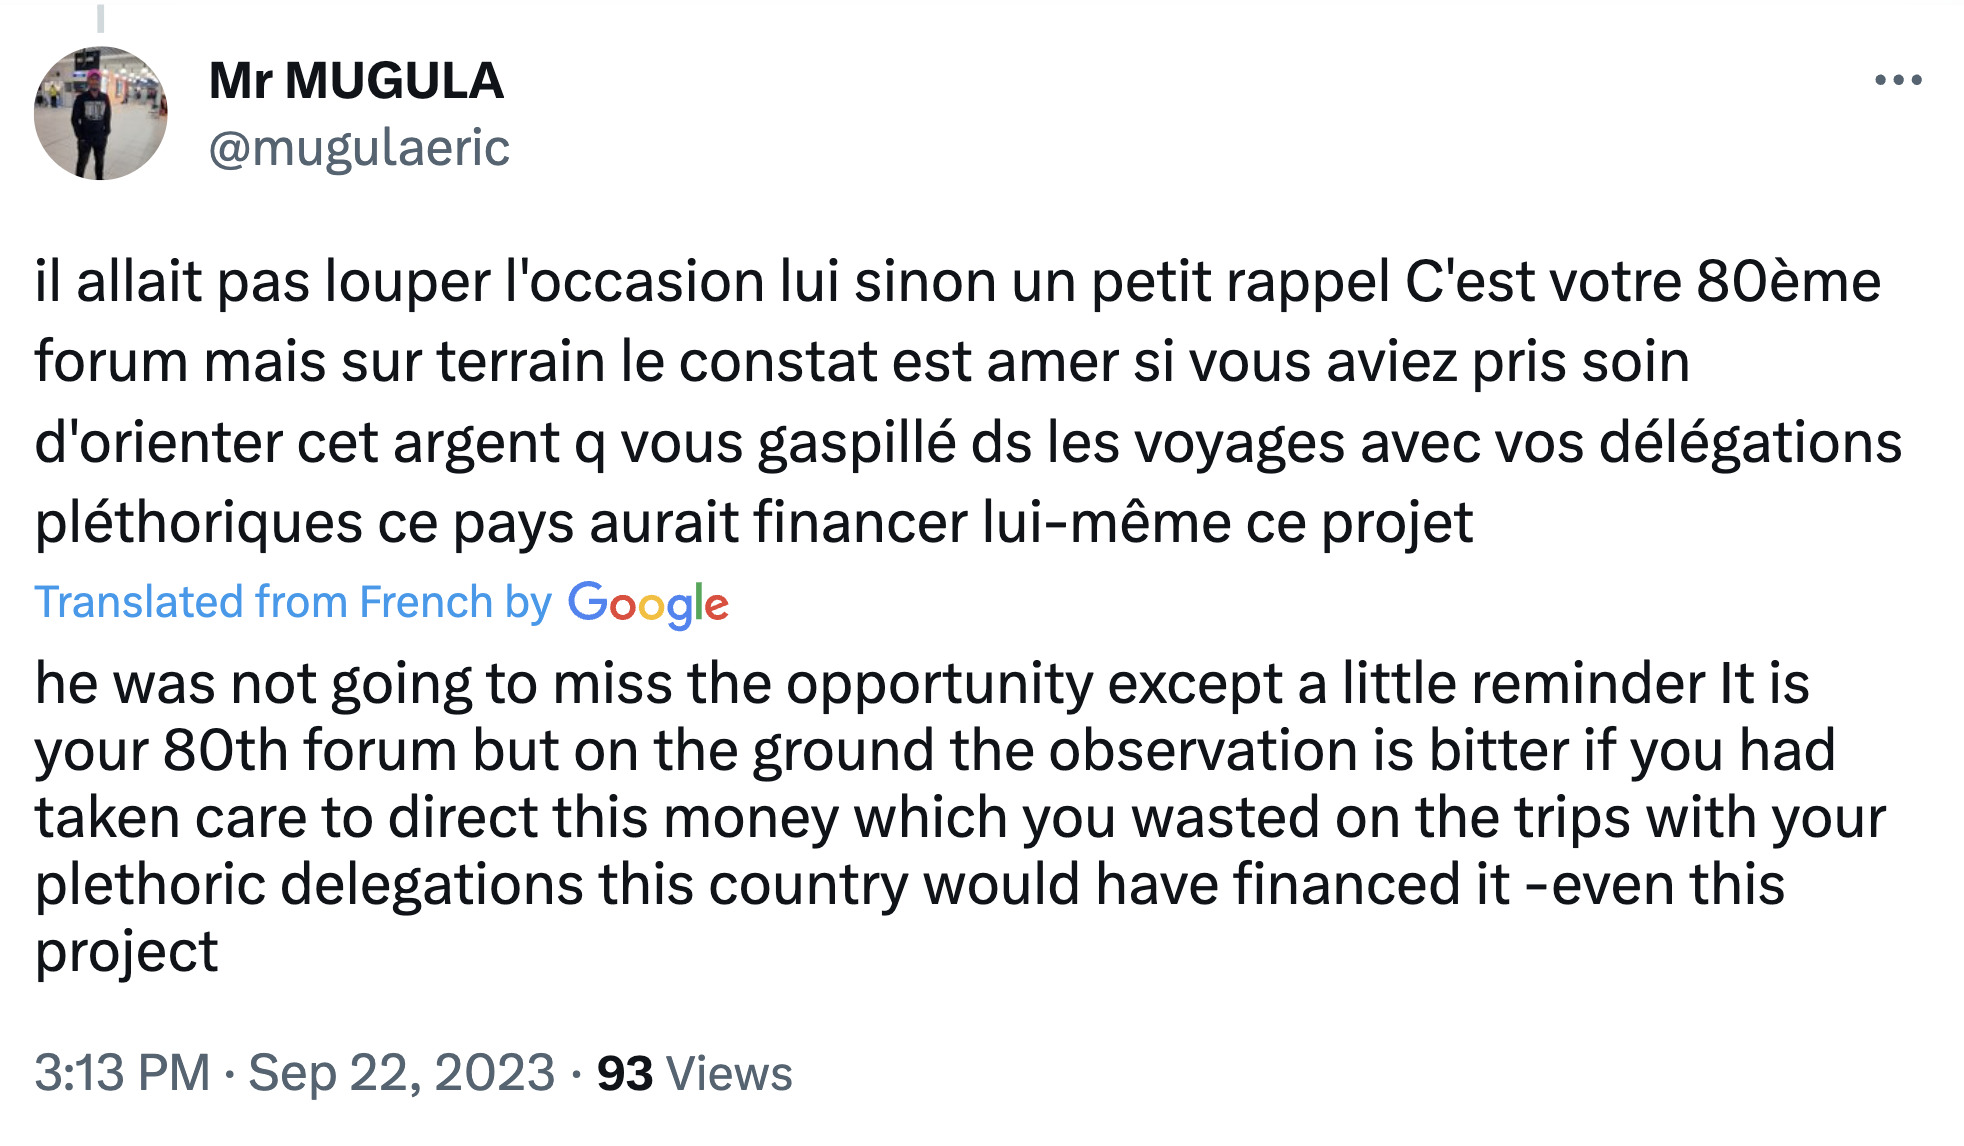Click the 93 view count number

(624, 1074)
